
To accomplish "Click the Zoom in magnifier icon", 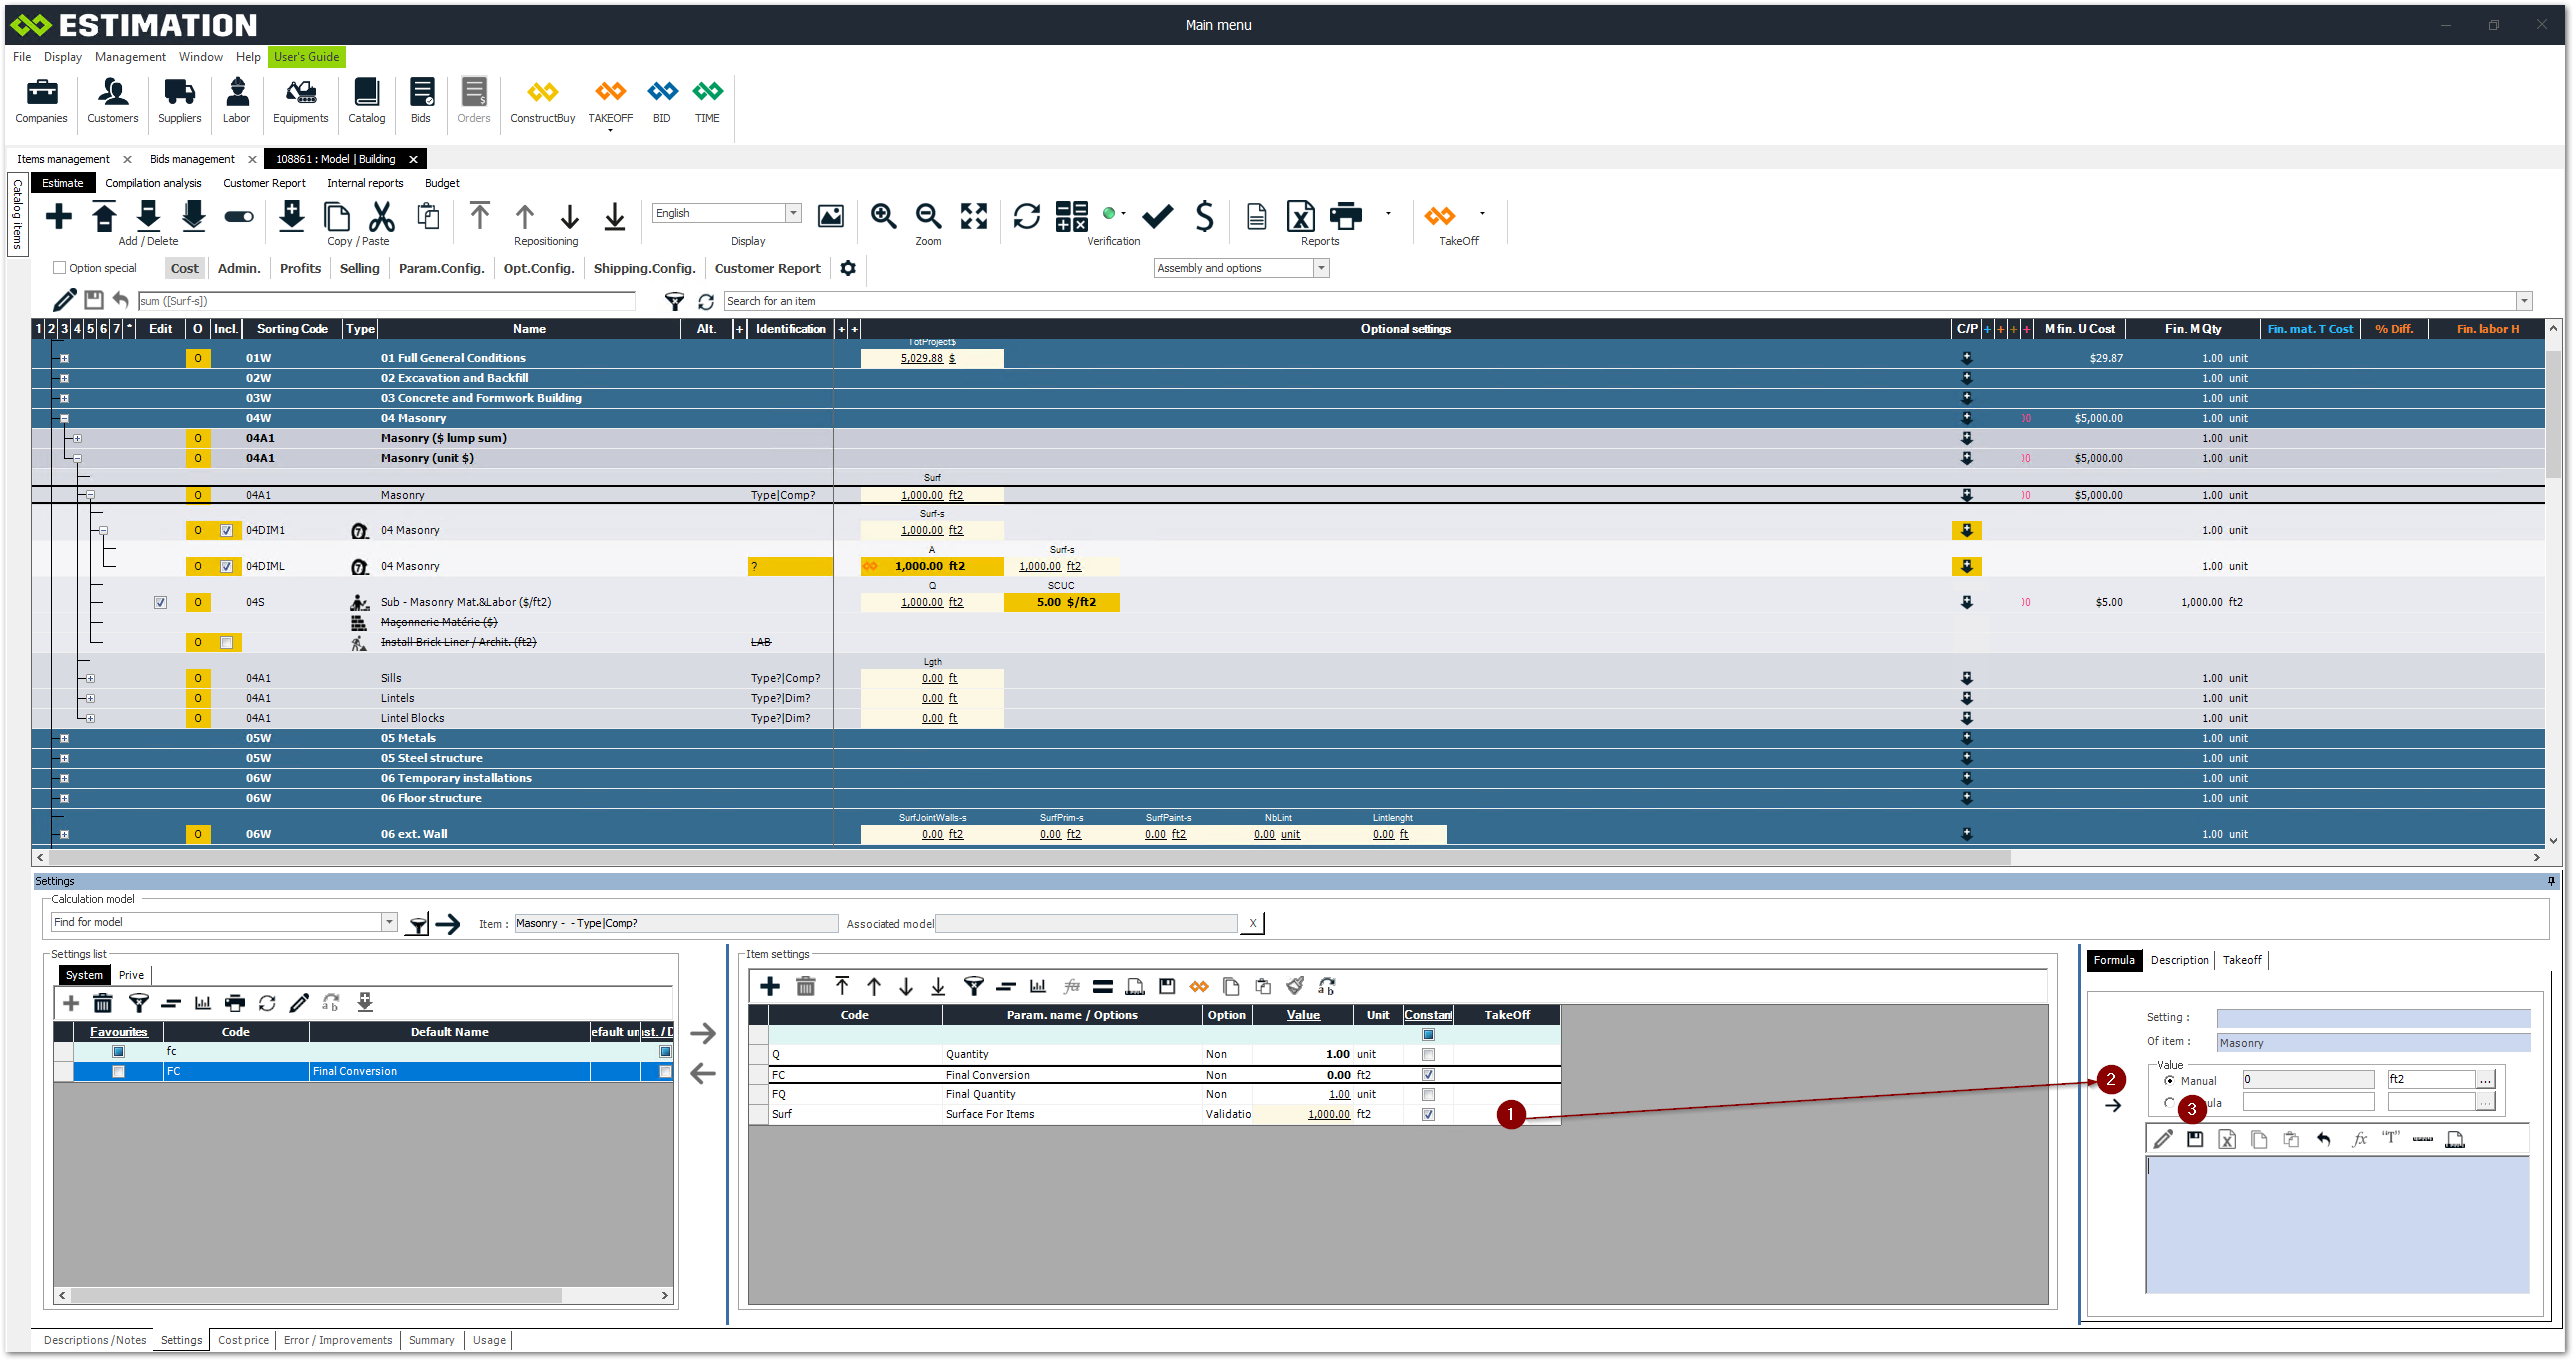I will point(883,216).
